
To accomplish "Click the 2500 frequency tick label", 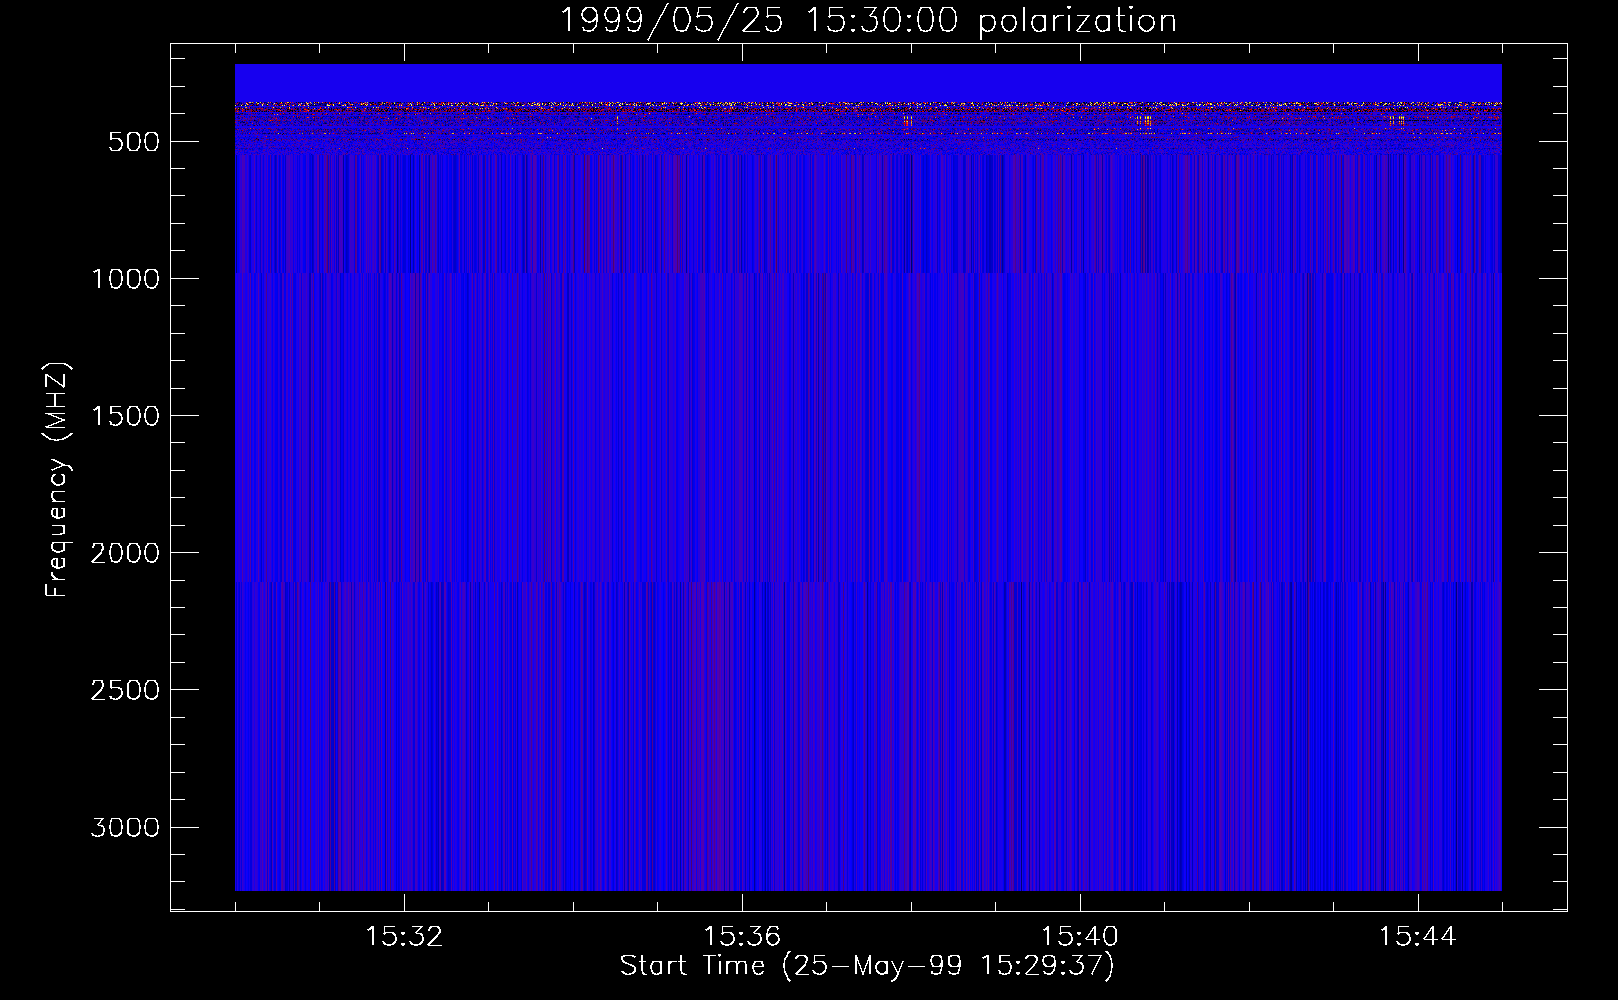I will [125, 690].
